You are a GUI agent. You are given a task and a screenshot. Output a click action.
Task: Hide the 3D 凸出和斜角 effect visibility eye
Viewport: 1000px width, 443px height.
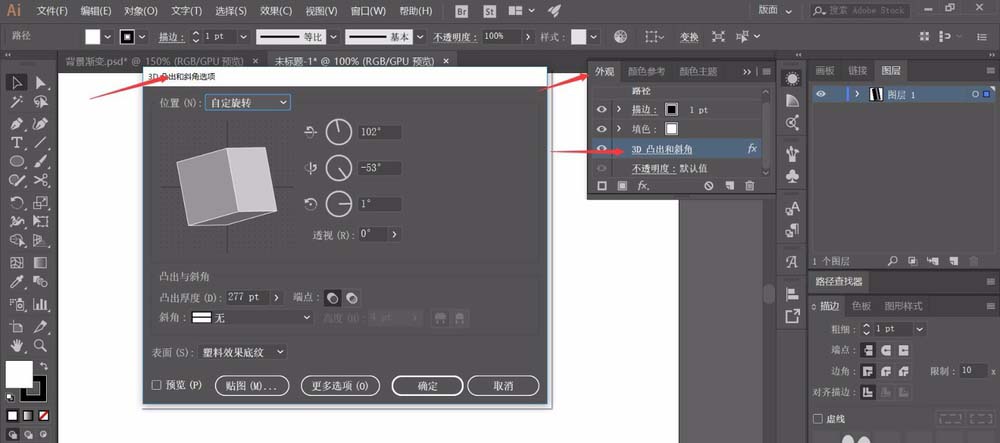coord(601,149)
